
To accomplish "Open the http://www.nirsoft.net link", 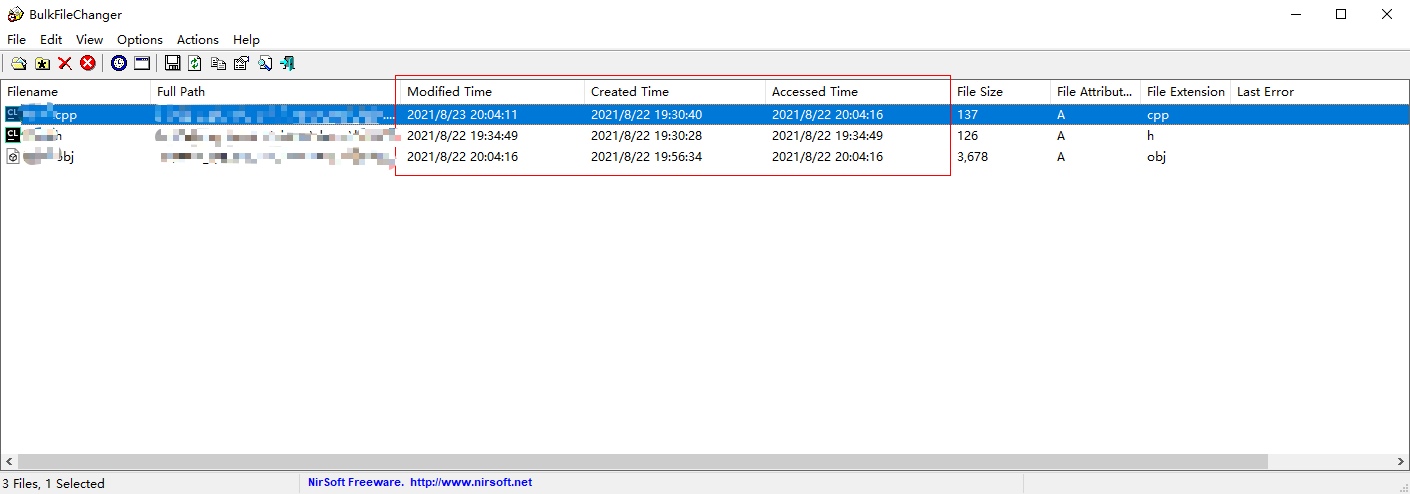I will (471, 482).
